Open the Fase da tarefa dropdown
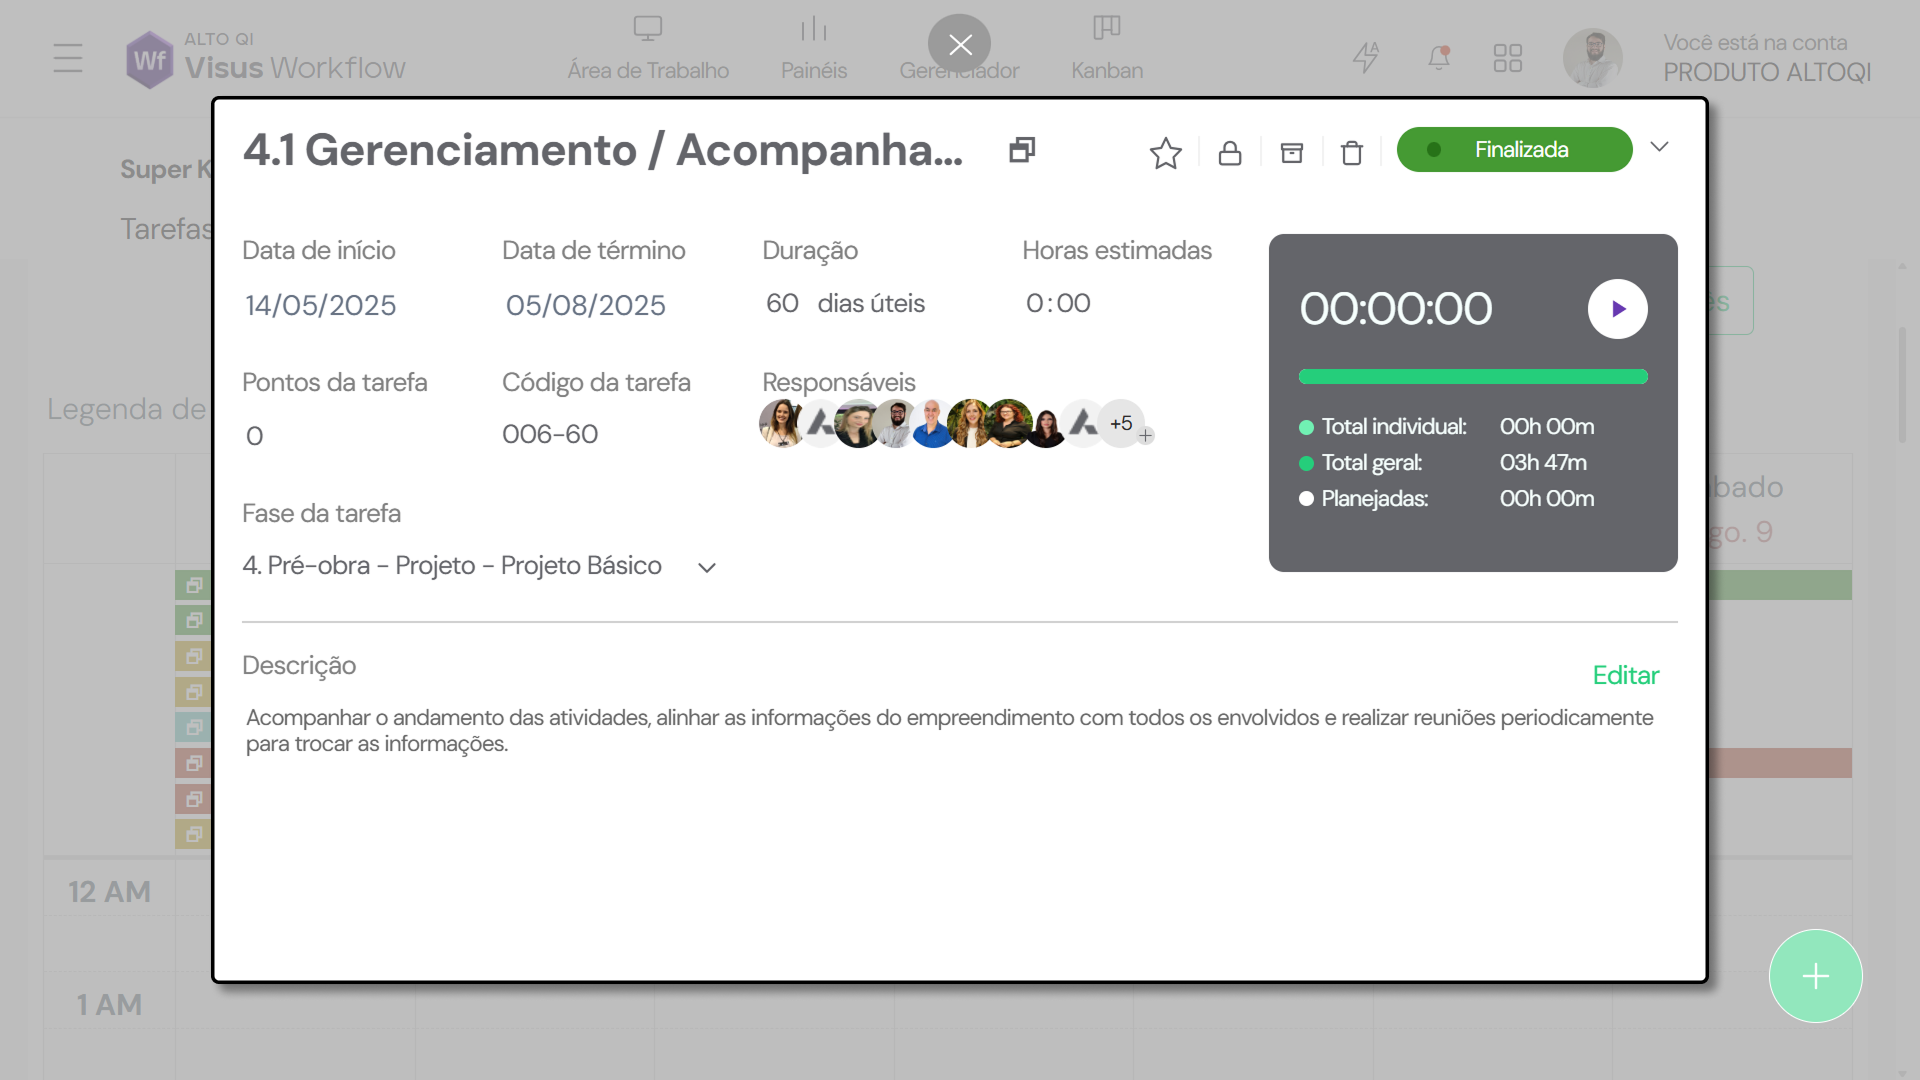The height and width of the screenshot is (1080, 1920). pyautogui.click(x=706, y=567)
